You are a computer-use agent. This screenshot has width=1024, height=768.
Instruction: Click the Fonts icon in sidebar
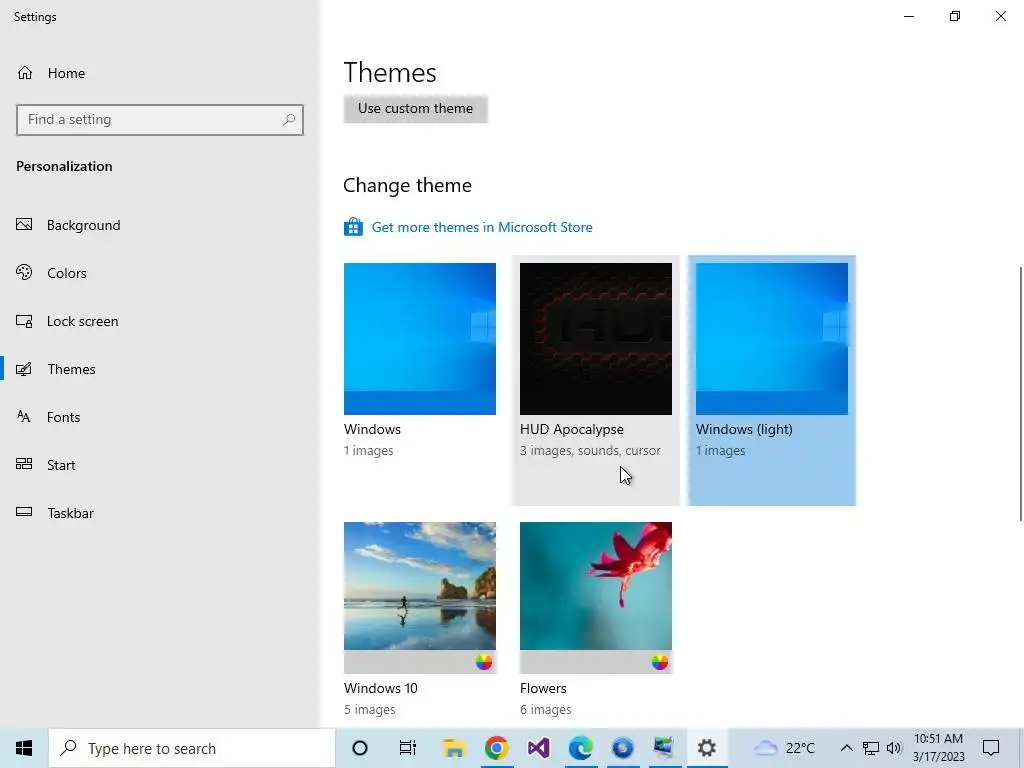24,417
